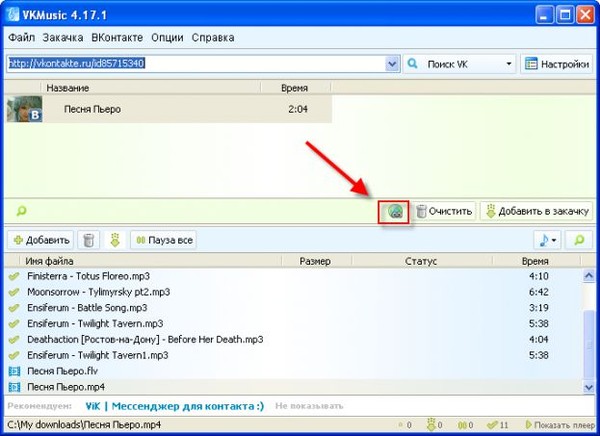600x436 pixels.
Task: Click the trash can delete icon in downloads toolbar
Action: click(x=89, y=240)
